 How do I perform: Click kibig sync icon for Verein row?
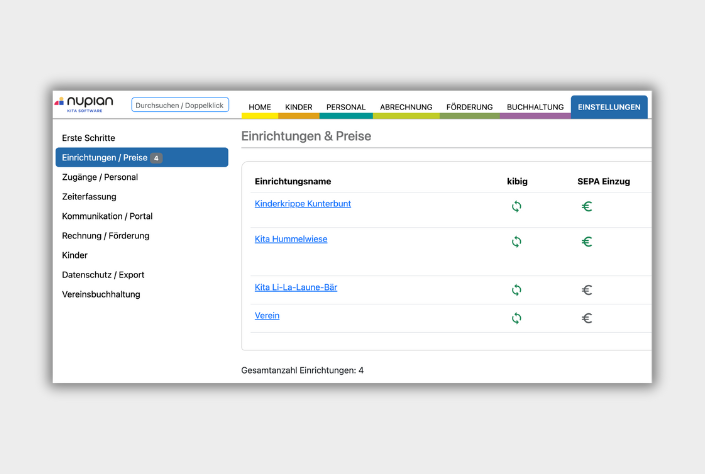coord(517,318)
